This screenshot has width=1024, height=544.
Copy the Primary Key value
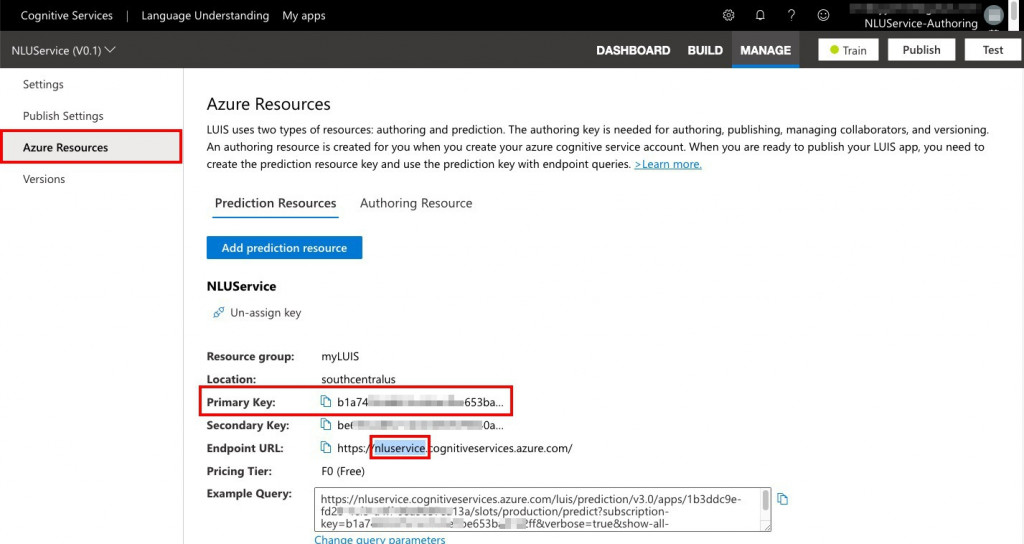pos(326,401)
